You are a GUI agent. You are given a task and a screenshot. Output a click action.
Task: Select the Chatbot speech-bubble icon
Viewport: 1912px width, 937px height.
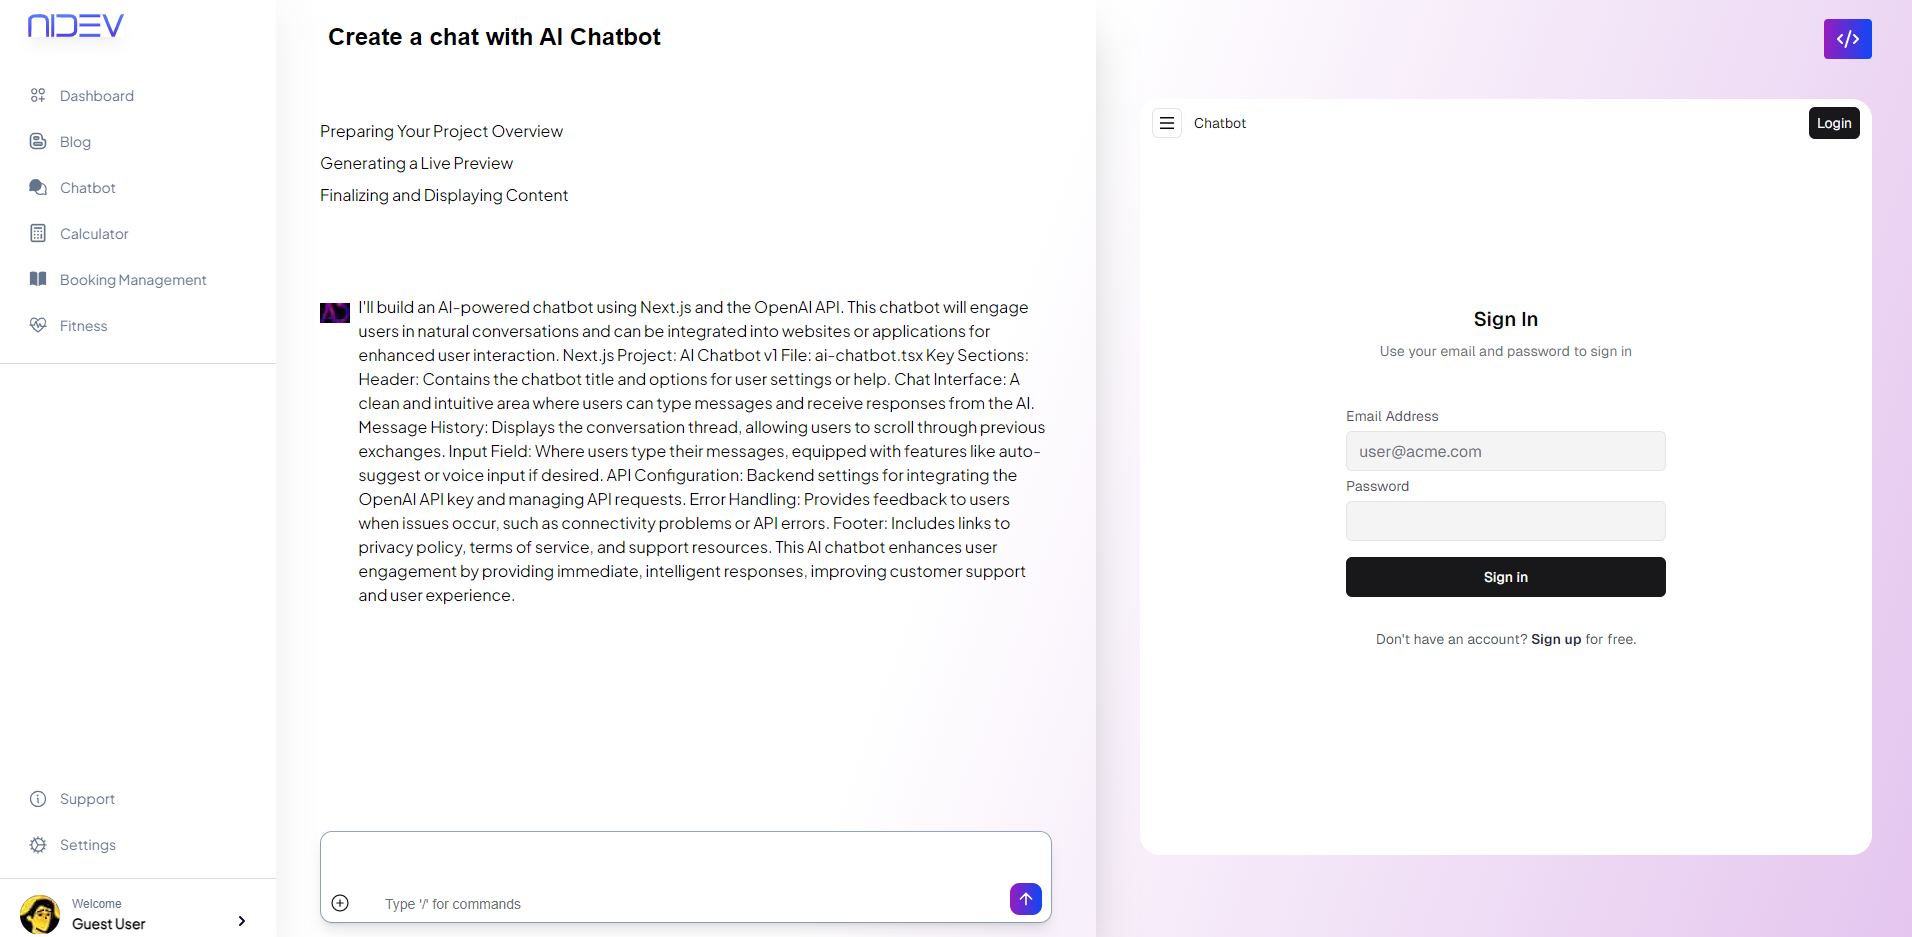(x=38, y=187)
